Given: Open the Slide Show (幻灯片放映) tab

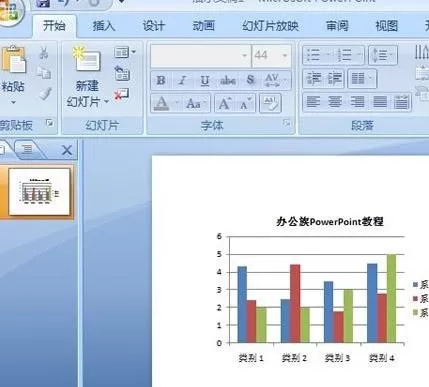Looking at the screenshot, I should tap(270, 26).
